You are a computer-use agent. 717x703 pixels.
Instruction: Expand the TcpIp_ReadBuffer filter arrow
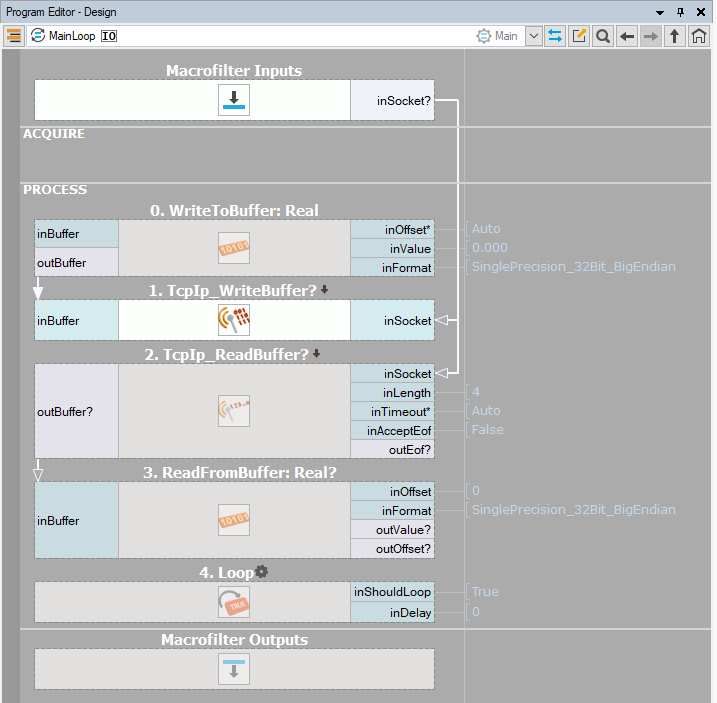317,353
